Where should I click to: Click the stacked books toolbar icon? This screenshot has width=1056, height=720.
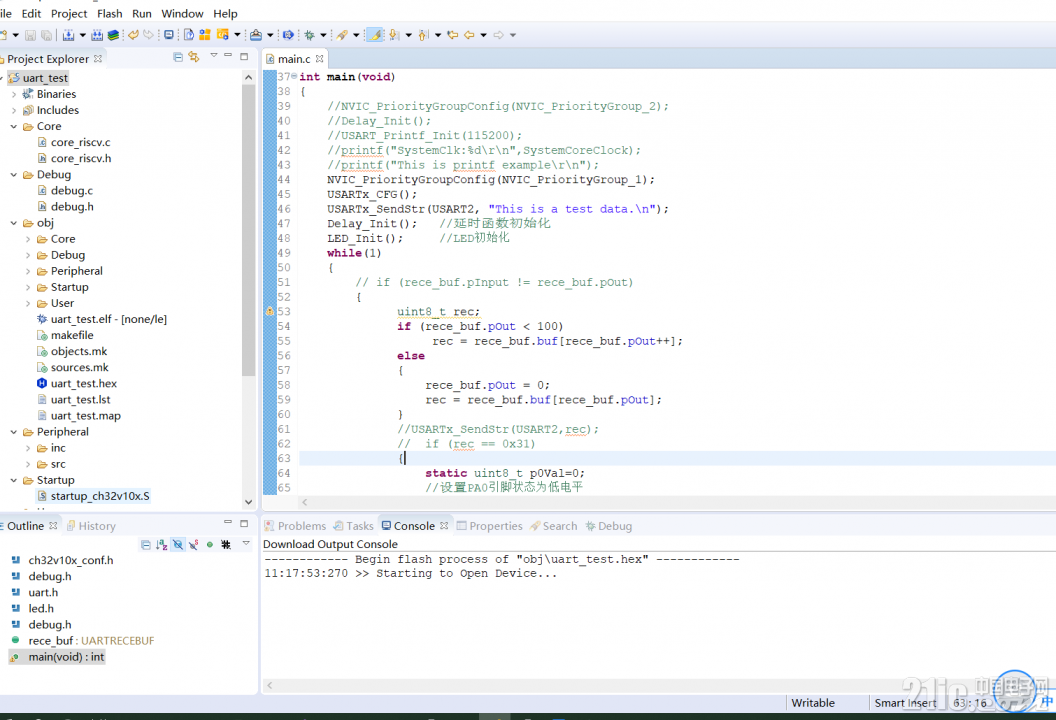[113, 35]
